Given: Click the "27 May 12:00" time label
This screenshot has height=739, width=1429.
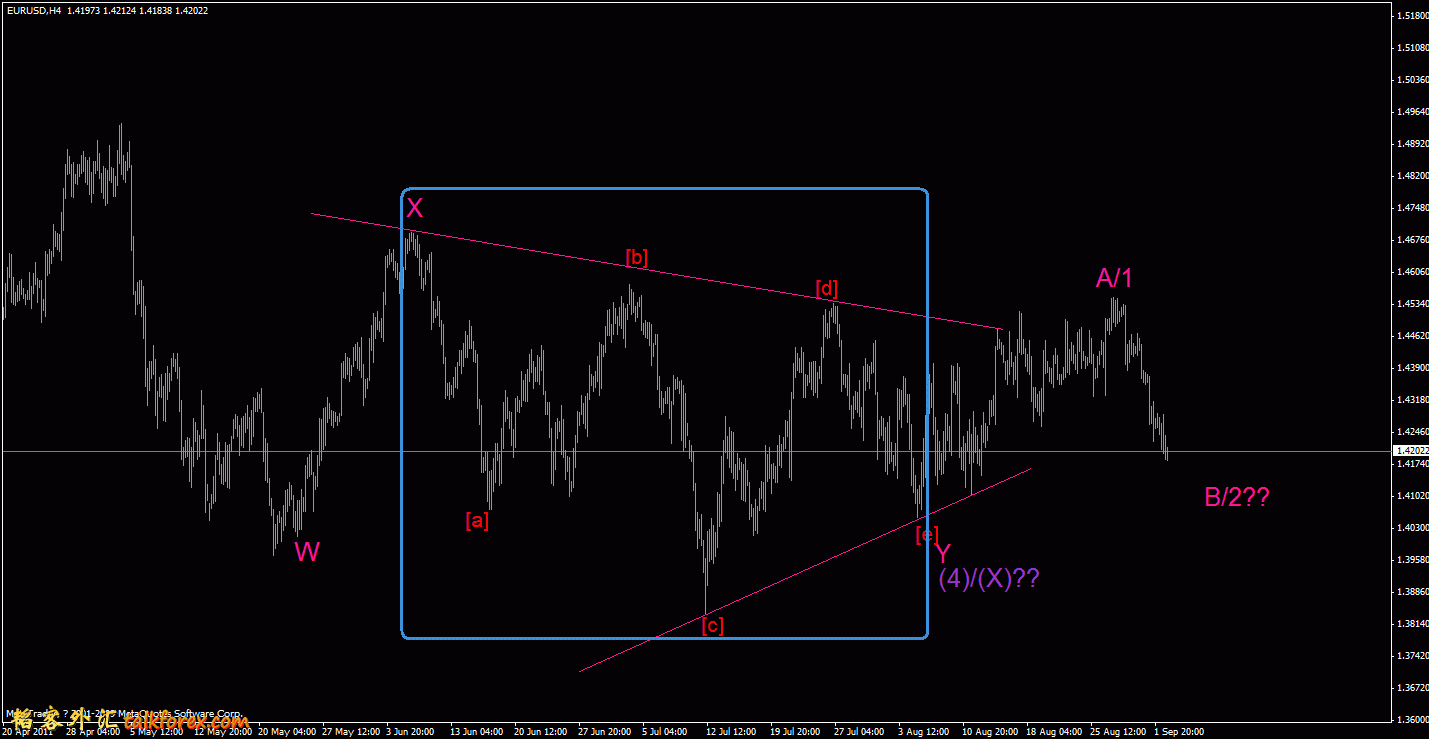Looking at the screenshot, I should coord(350,731).
